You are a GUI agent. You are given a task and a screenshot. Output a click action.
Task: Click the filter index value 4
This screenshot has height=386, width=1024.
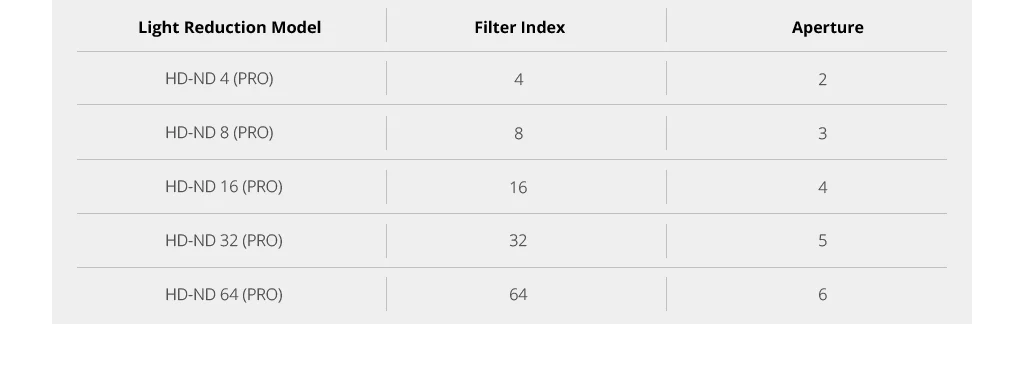(519, 79)
